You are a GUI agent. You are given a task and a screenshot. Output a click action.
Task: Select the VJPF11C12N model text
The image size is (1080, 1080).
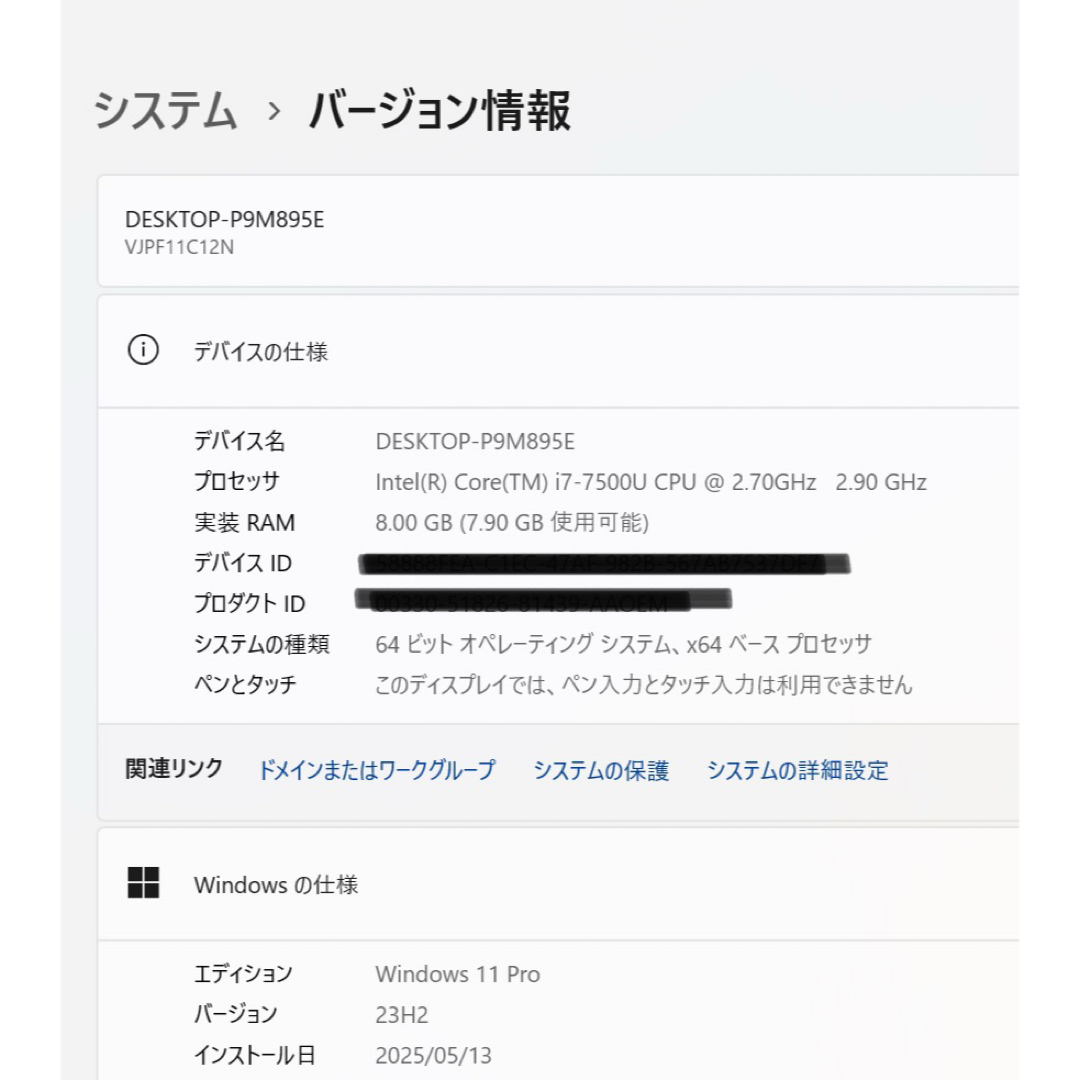point(179,247)
